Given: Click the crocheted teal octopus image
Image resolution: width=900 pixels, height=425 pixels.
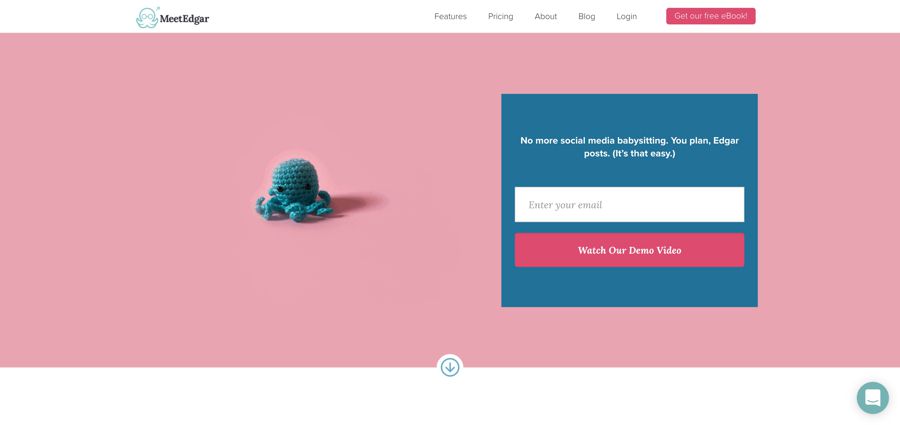Looking at the screenshot, I should 294,190.
